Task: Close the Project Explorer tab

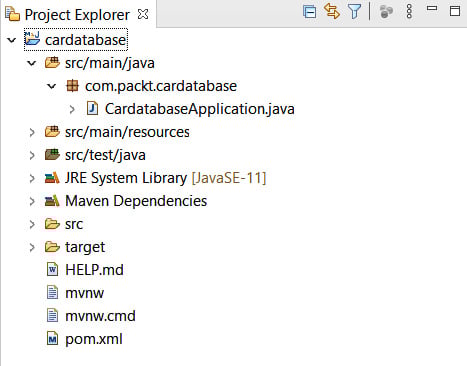Action: tap(143, 14)
